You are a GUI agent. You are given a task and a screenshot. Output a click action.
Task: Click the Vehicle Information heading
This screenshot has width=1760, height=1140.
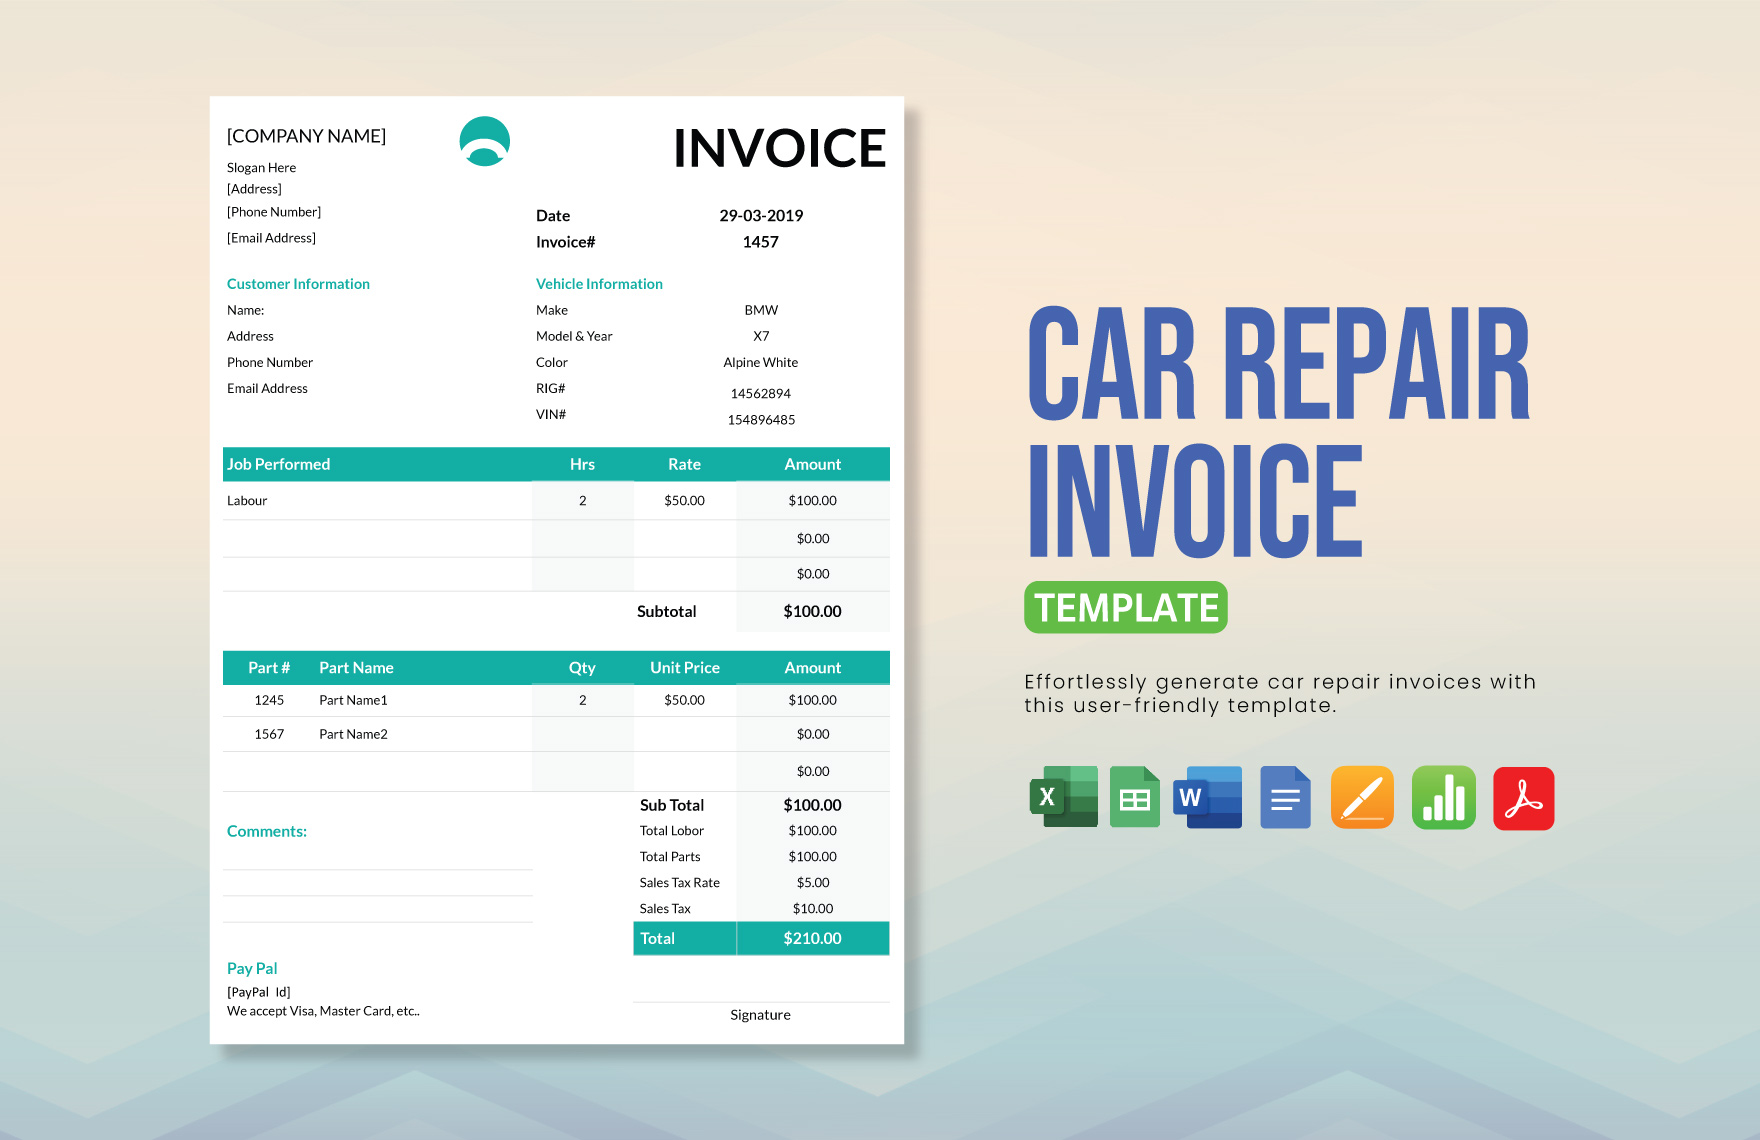[599, 284]
